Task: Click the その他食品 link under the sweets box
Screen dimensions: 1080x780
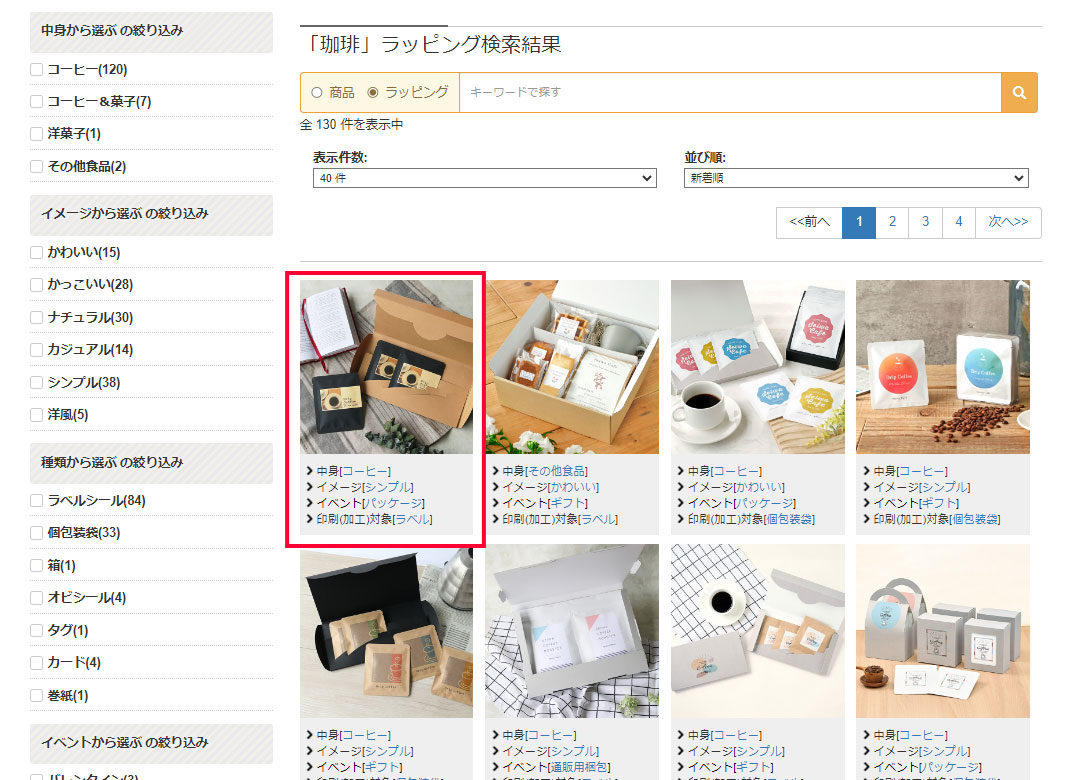Action: pos(557,471)
